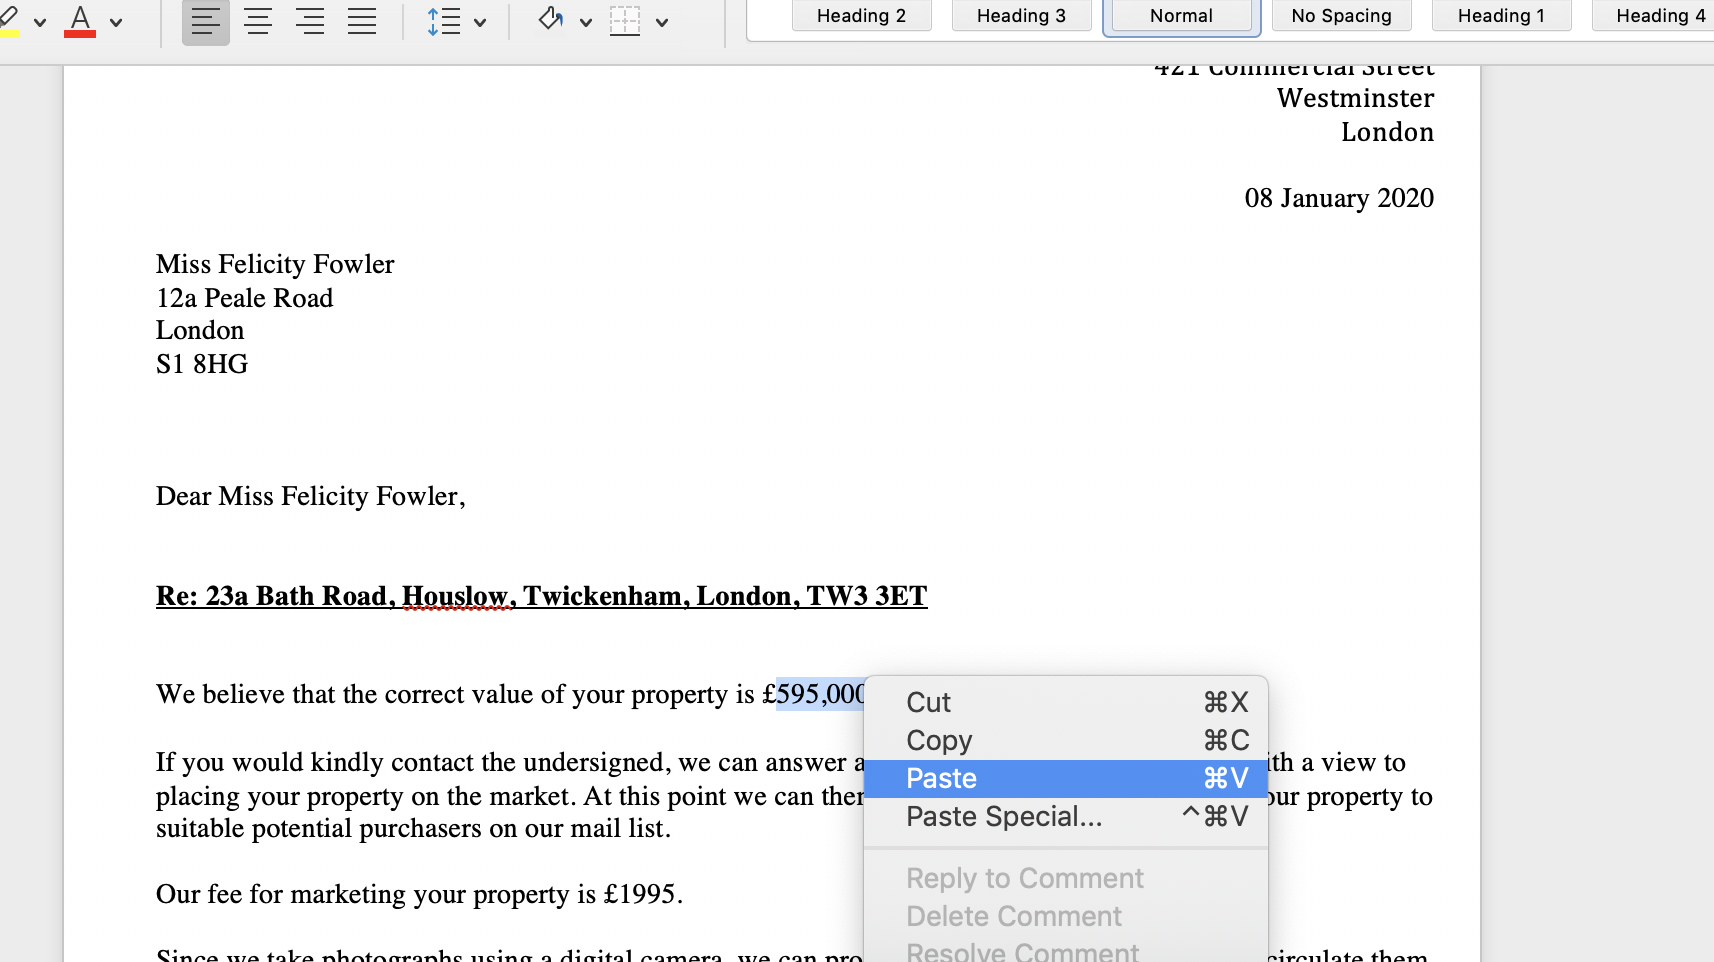1714x962 pixels.
Task: Click the borders icon
Action: click(625, 21)
